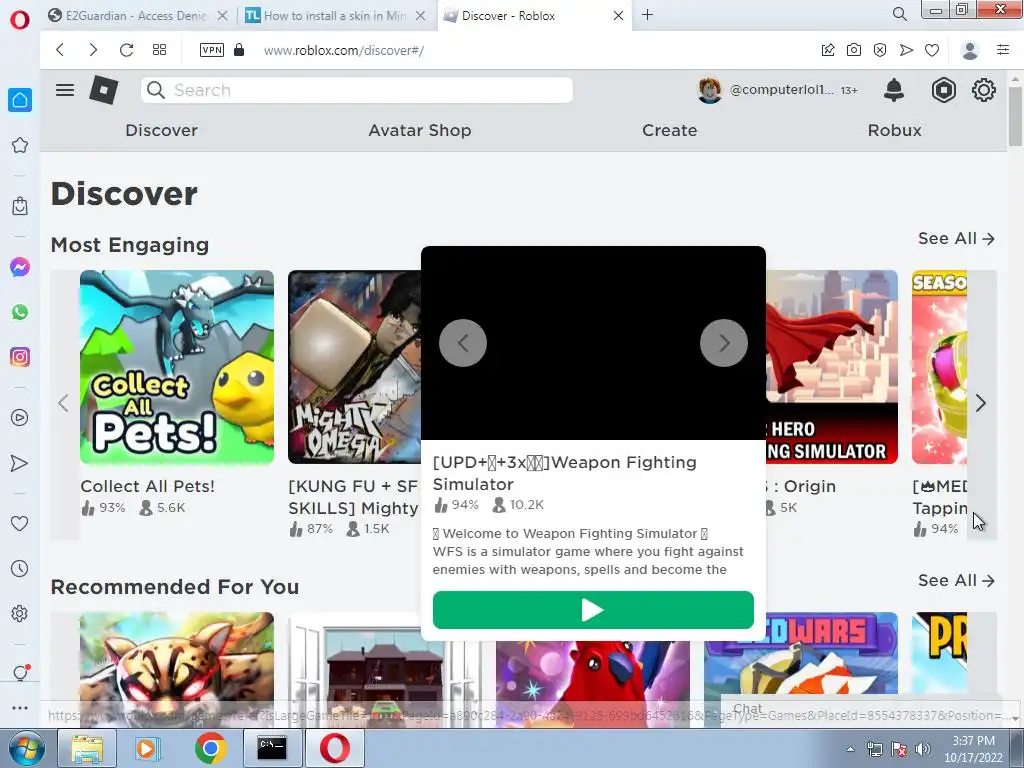Open the Opera sidebar shopping bag icon
The height and width of the screenshot is (768, 1024).
[20, 206]
